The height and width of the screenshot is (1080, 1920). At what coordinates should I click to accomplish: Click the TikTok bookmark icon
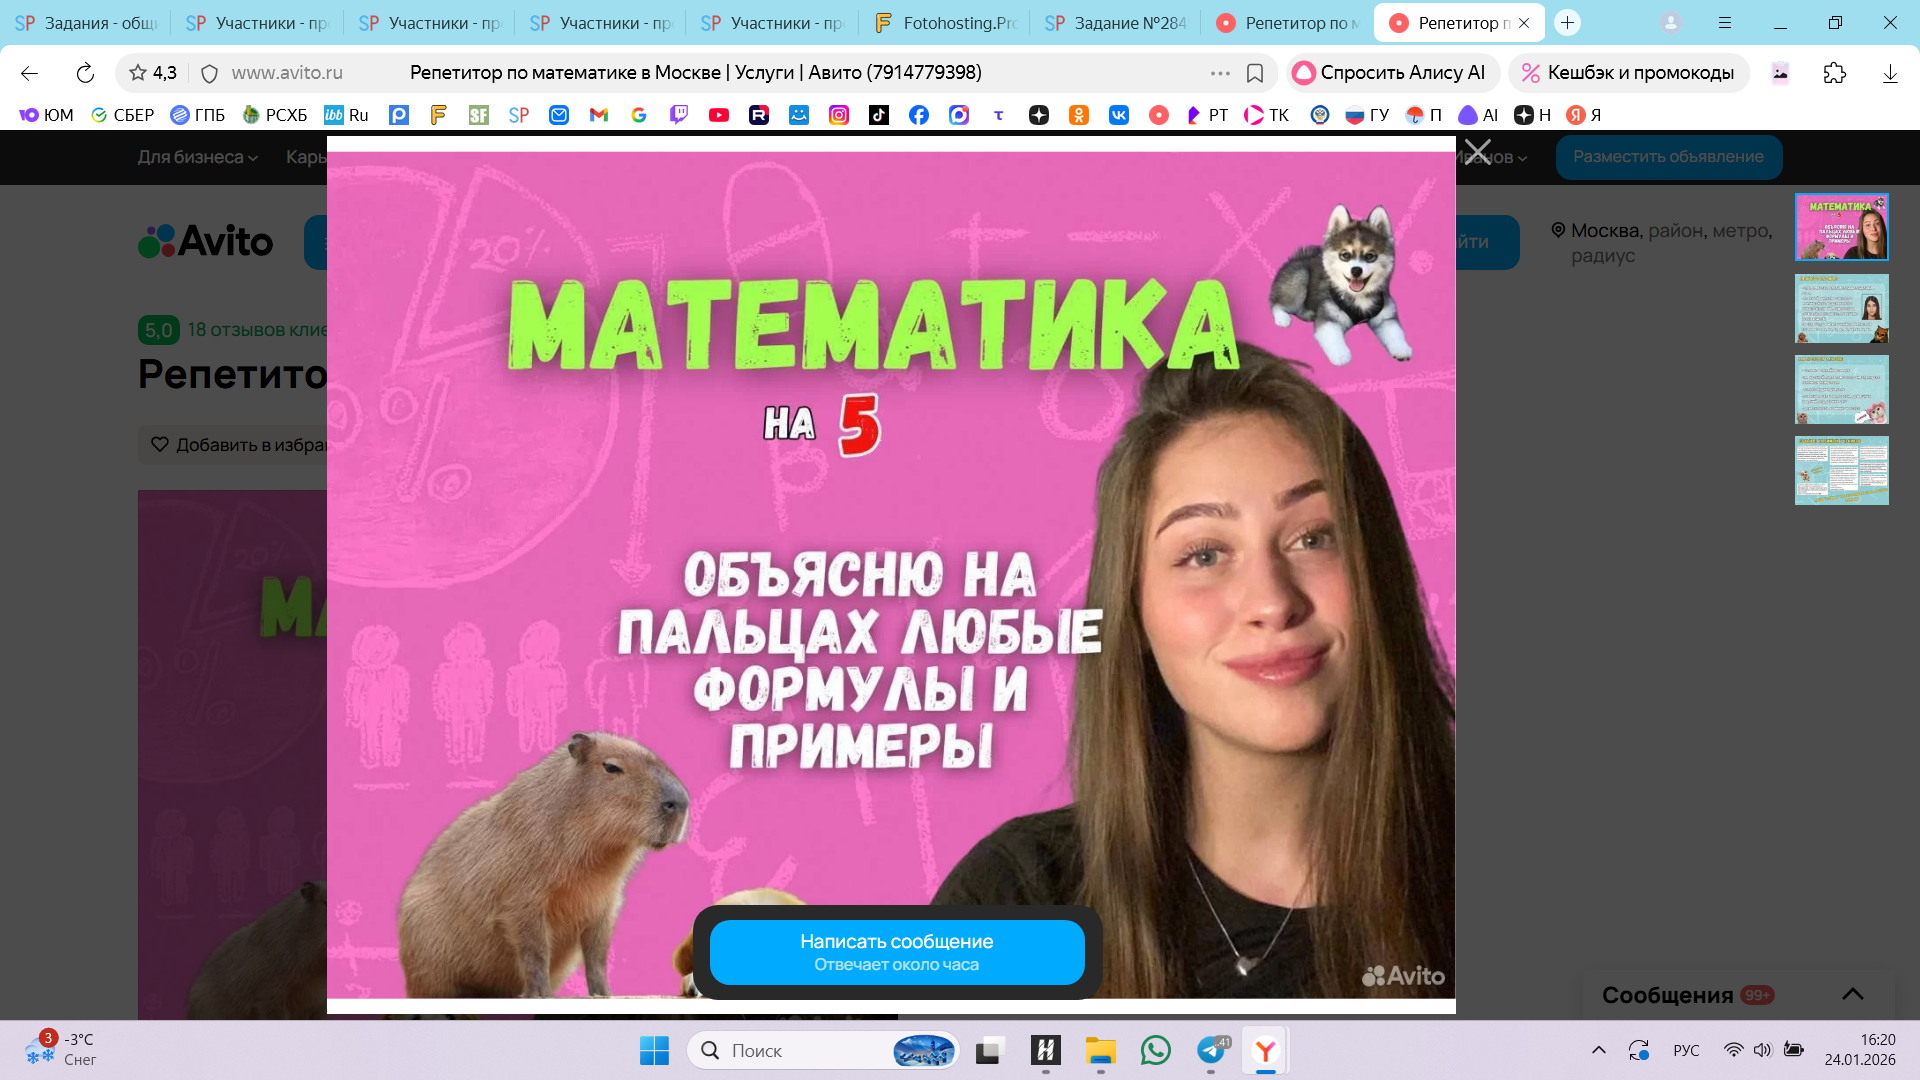click(x=878, y=115)
